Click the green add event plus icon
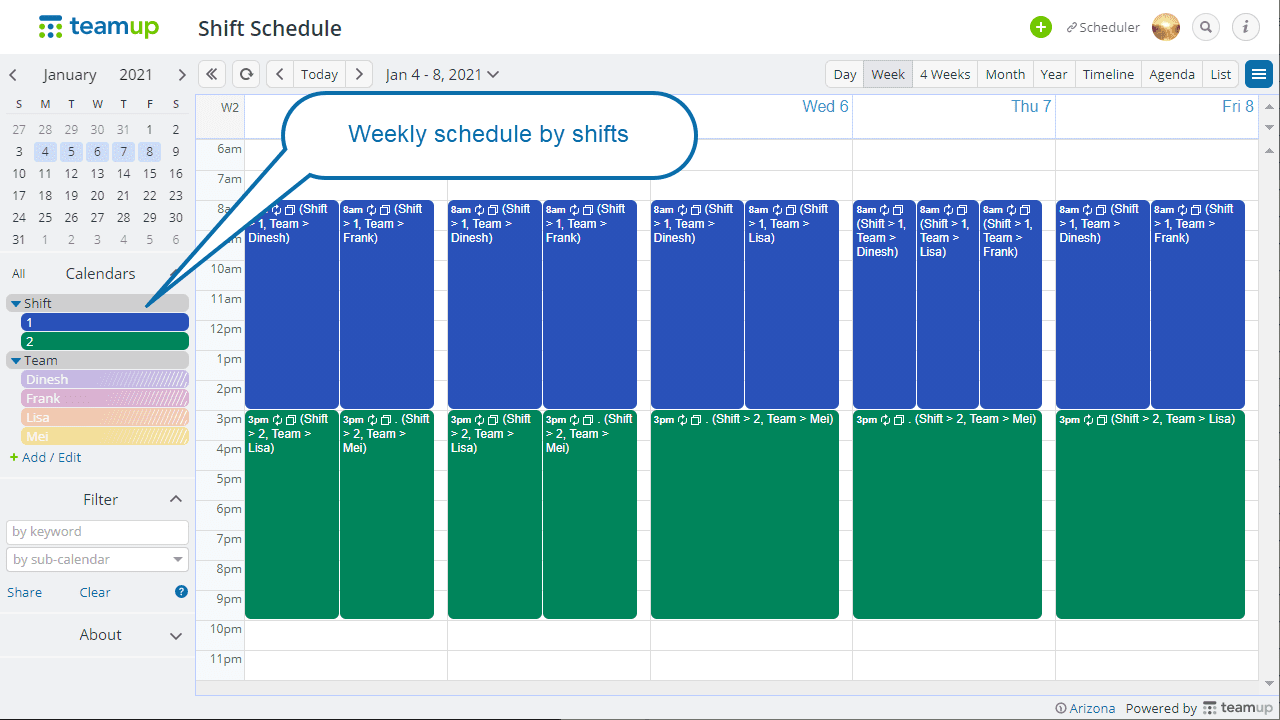 pos(1041,27)
